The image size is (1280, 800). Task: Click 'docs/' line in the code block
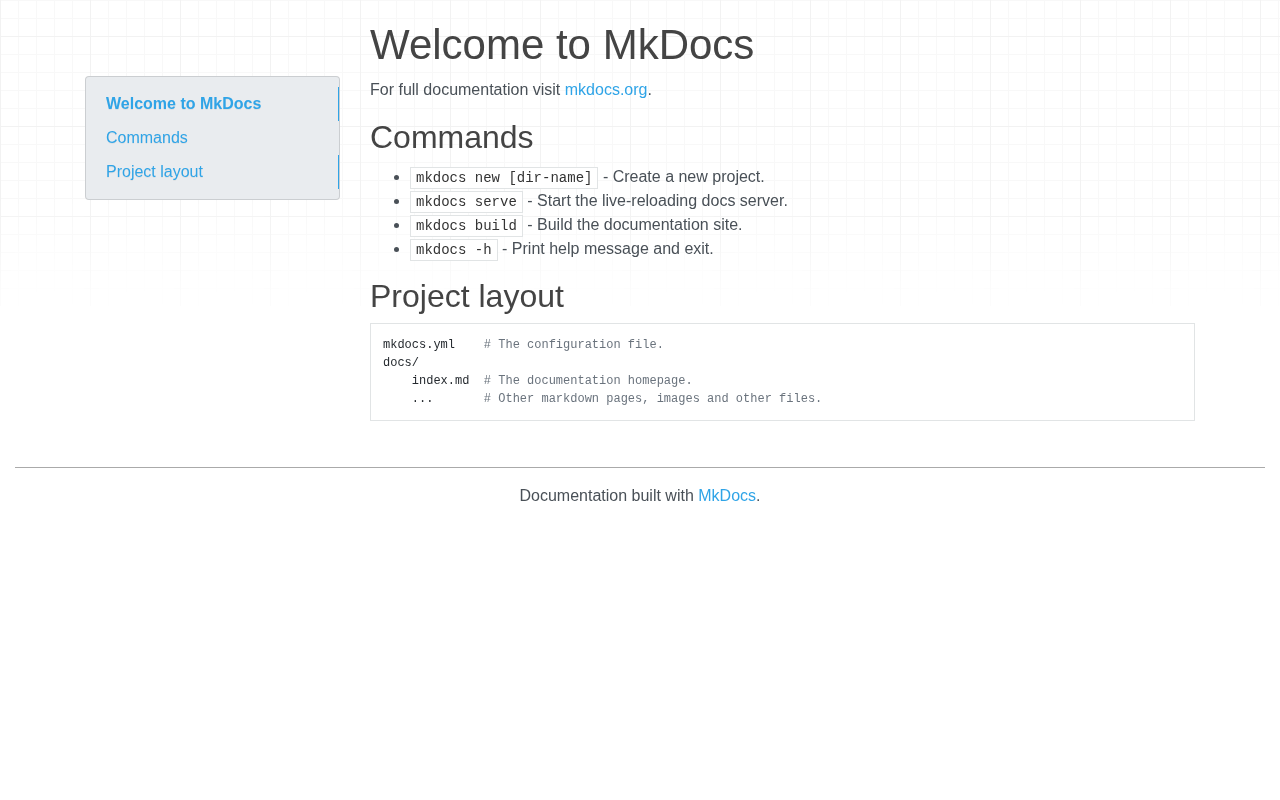(x=401, y=363)
